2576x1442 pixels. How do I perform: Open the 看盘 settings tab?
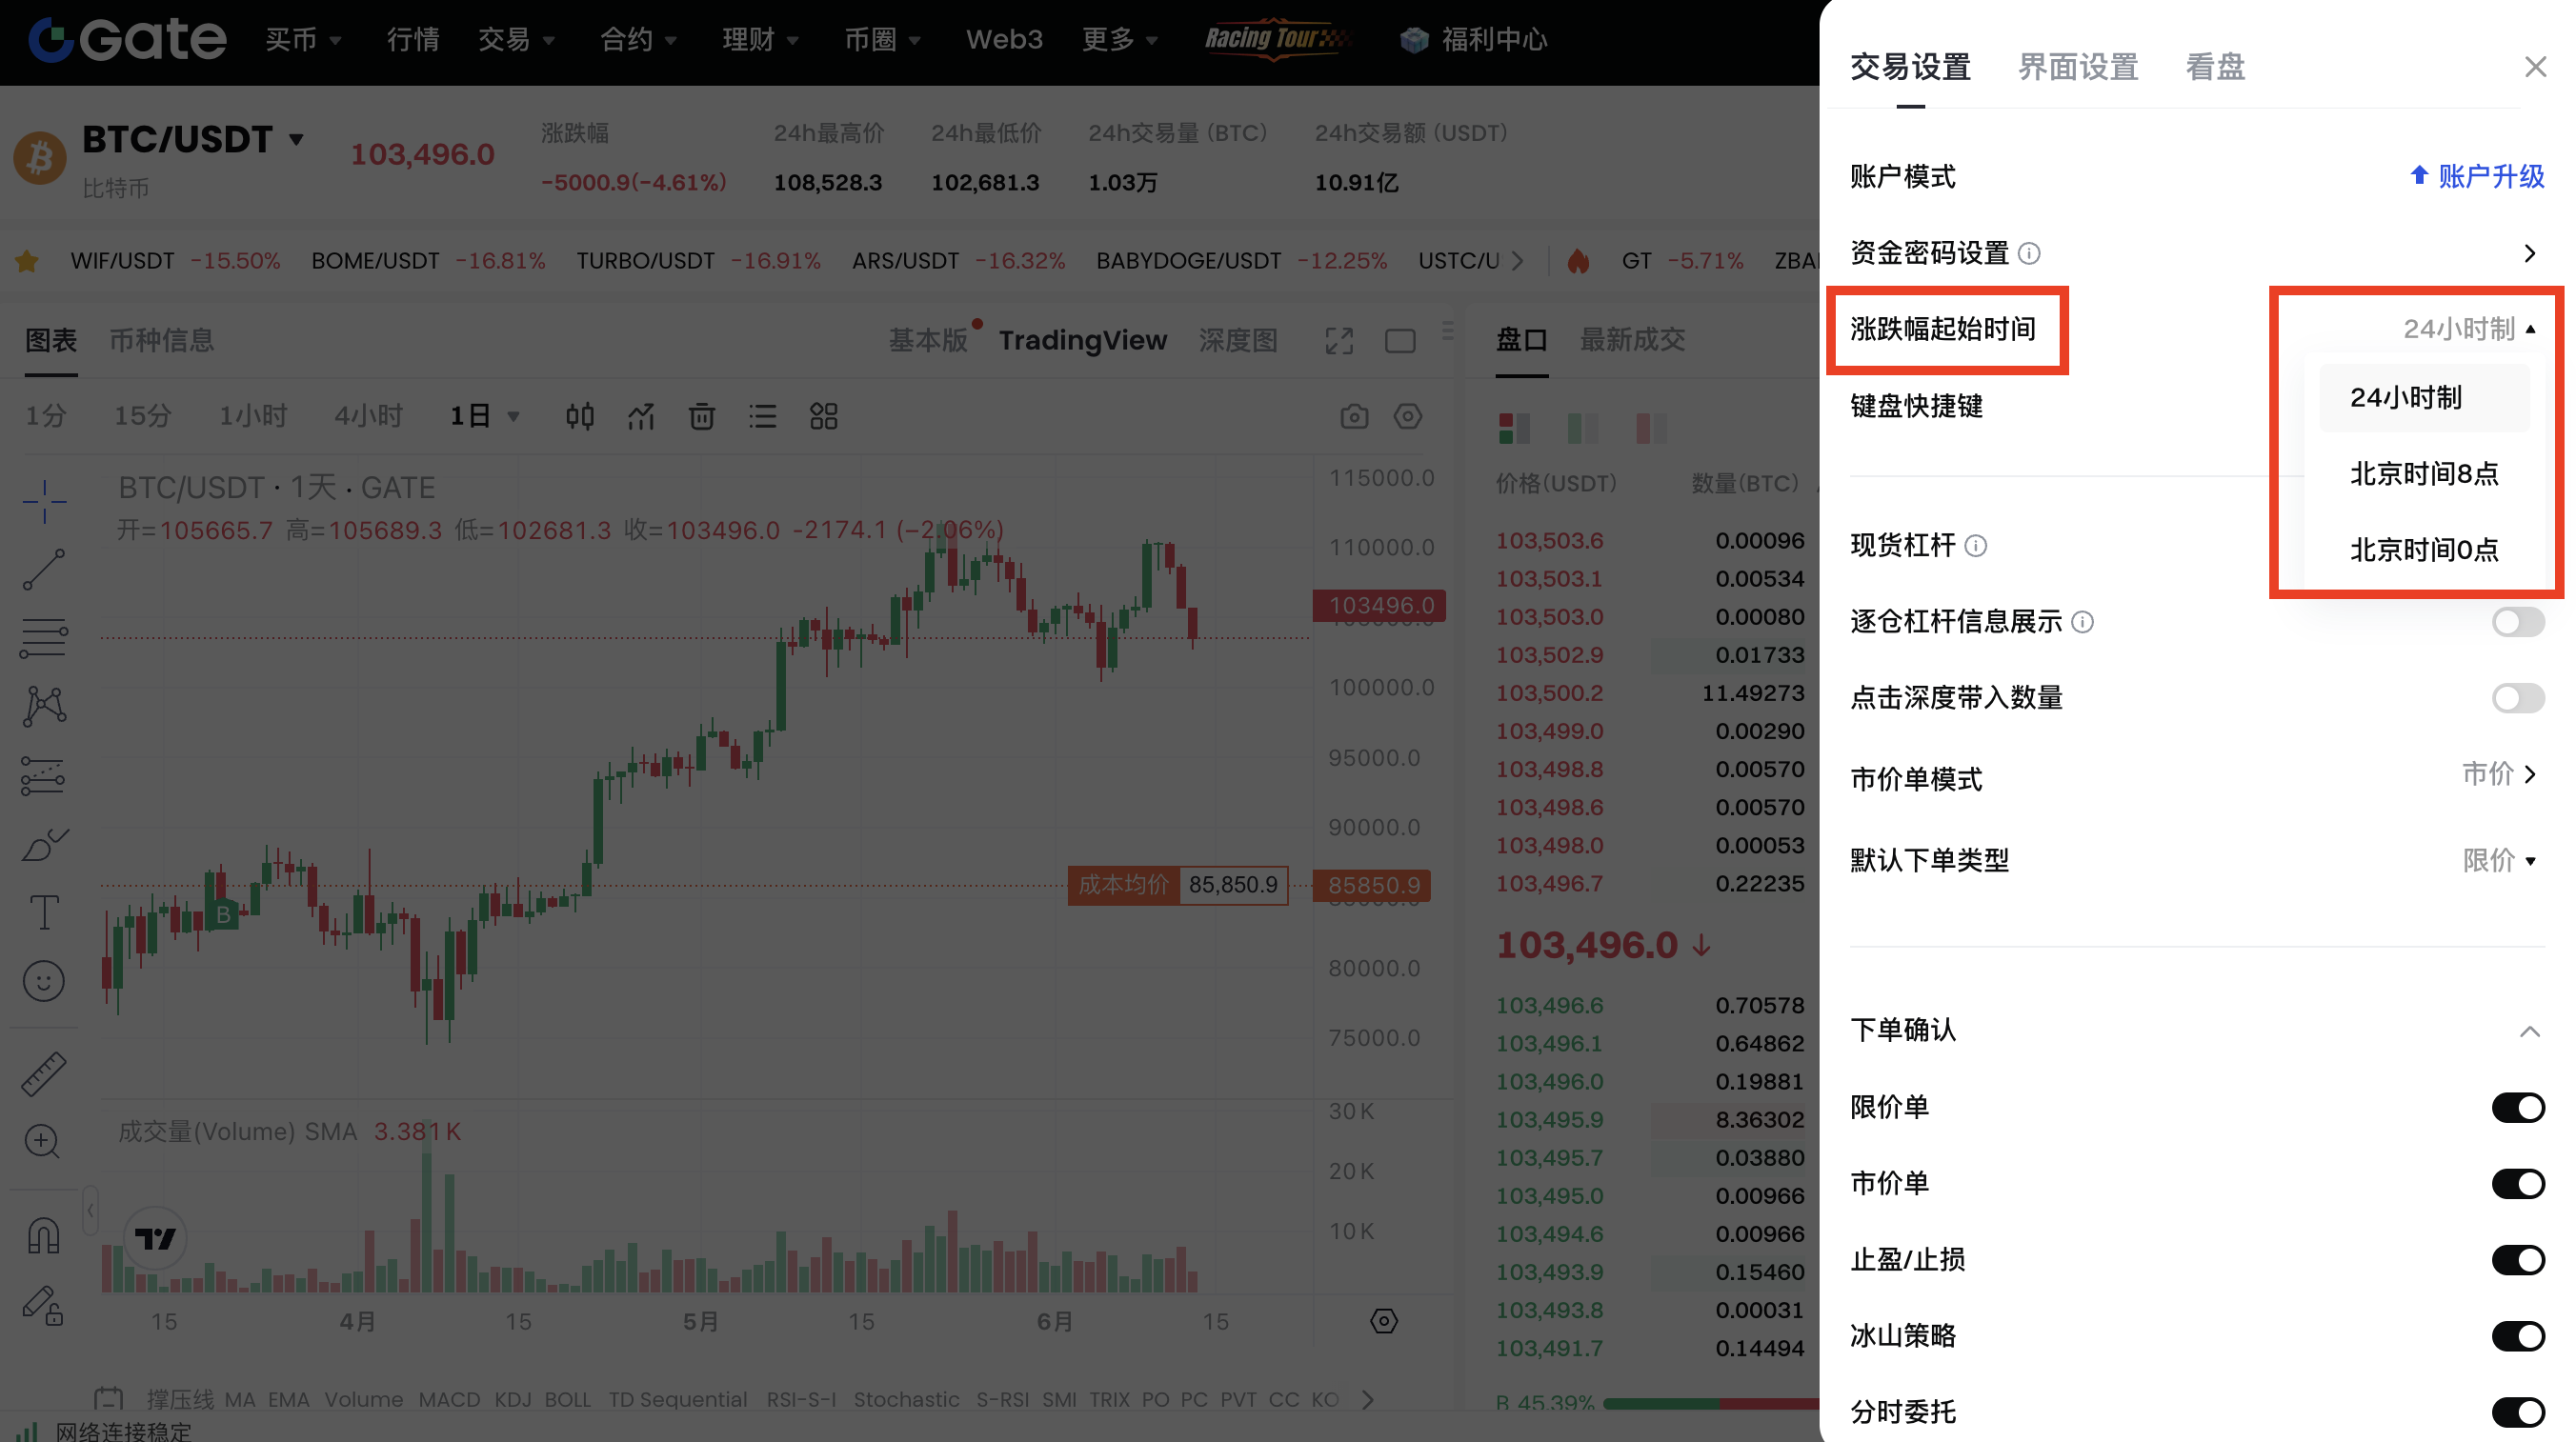coord(2214,67)
